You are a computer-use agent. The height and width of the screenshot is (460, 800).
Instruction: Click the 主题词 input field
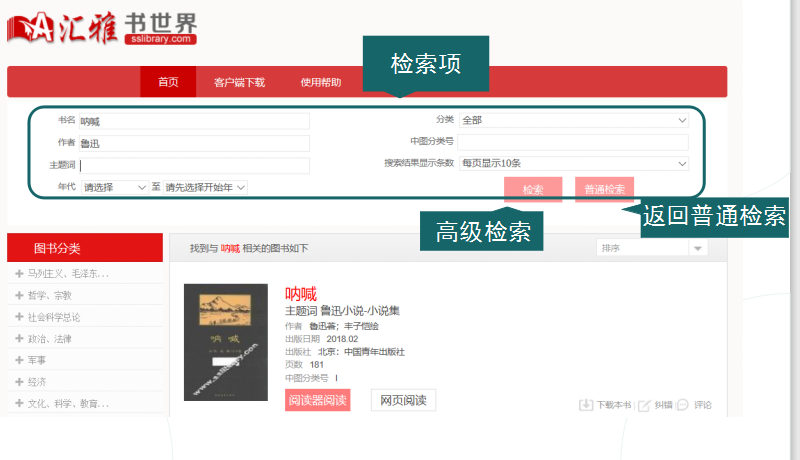[195, 165]
